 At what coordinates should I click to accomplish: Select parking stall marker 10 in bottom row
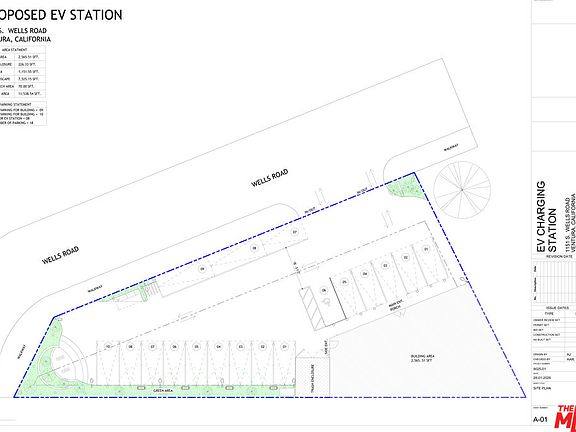tap(108, 346)
